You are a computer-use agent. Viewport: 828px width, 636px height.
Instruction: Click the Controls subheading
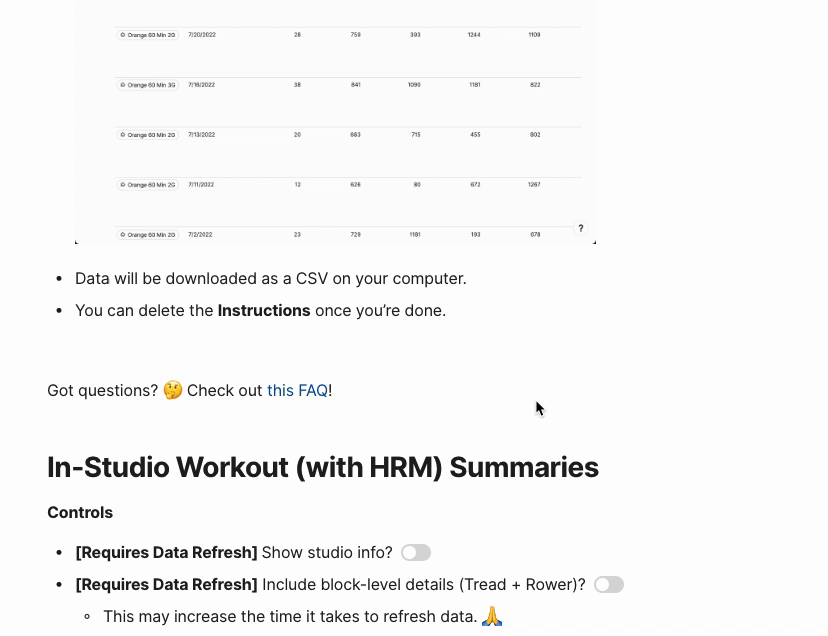(80, 512)
